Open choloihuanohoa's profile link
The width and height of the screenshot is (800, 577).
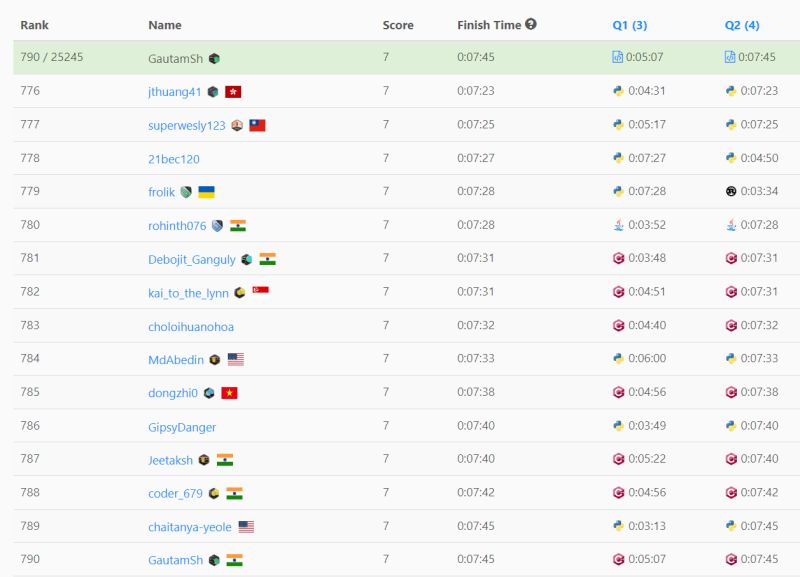point(191,326)
